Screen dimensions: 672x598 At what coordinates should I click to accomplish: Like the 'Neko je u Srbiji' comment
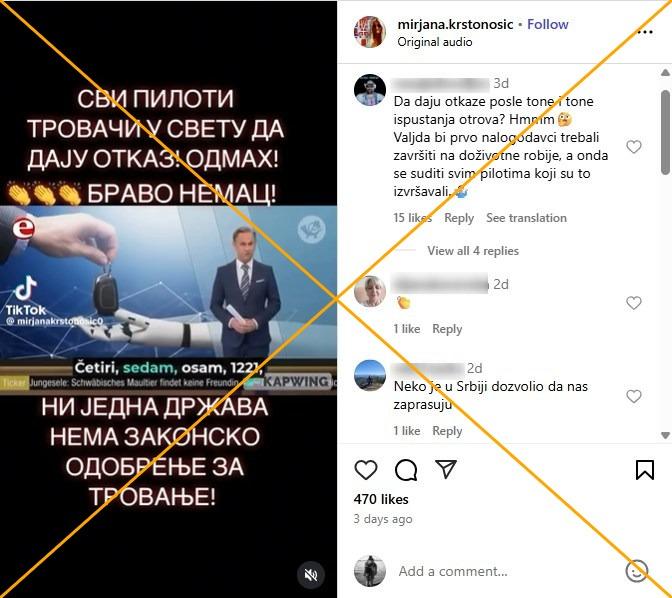pyautogui.click(x=633, y=396)
